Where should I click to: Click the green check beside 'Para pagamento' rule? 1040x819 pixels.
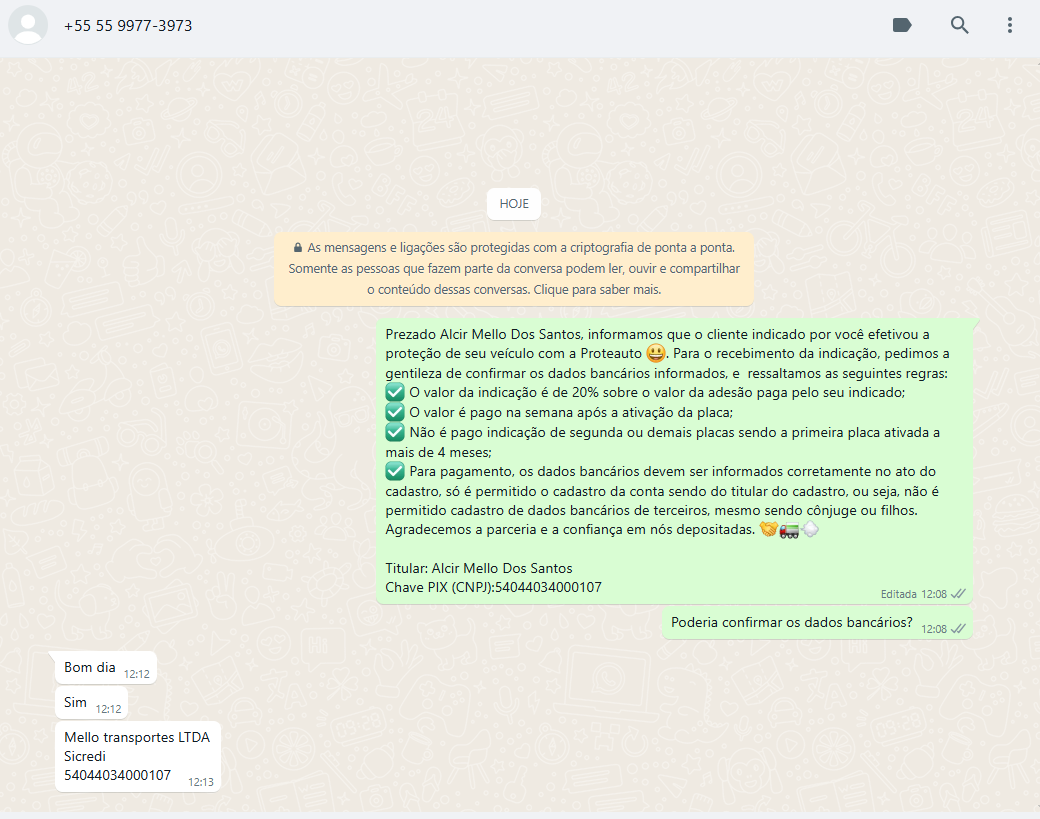point(395,471)
